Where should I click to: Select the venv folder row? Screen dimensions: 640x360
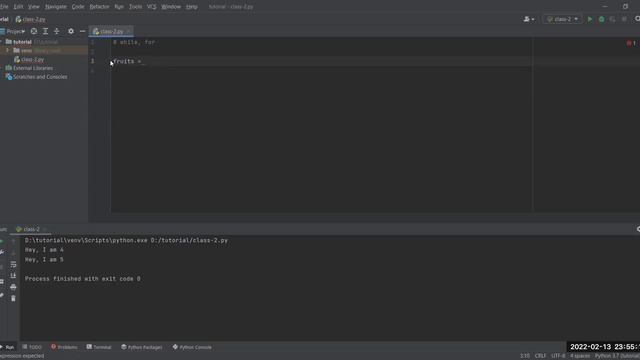(x=44, y=51)
